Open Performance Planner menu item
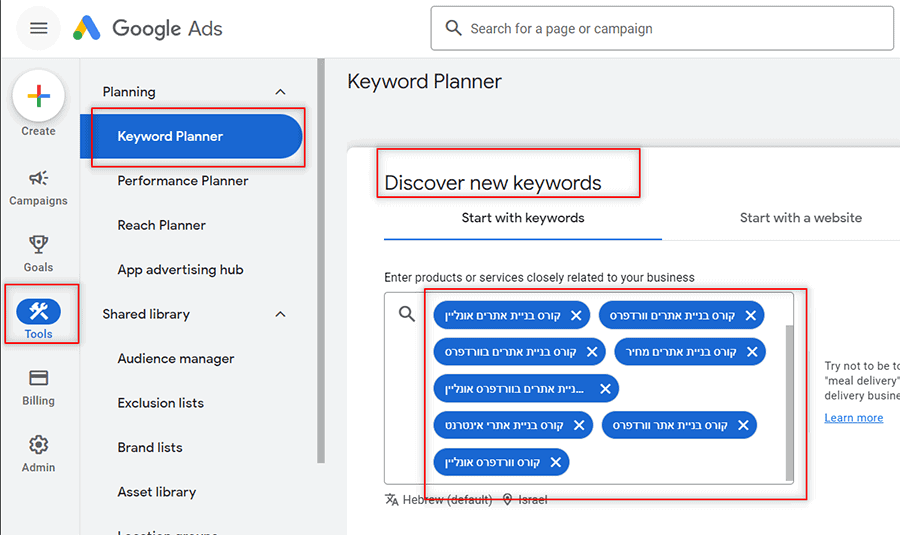The width and height of the screenshot is (900, 535). tap(183, 181)
